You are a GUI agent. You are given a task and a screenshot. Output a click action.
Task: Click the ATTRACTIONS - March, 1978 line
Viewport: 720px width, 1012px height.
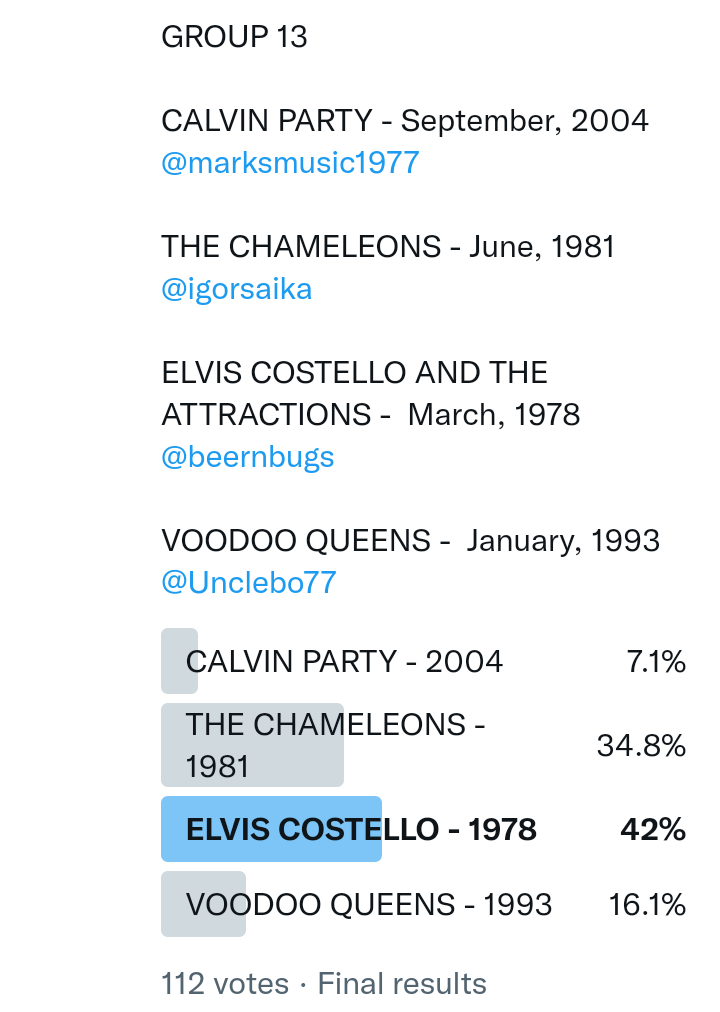[x=371, y=415]
